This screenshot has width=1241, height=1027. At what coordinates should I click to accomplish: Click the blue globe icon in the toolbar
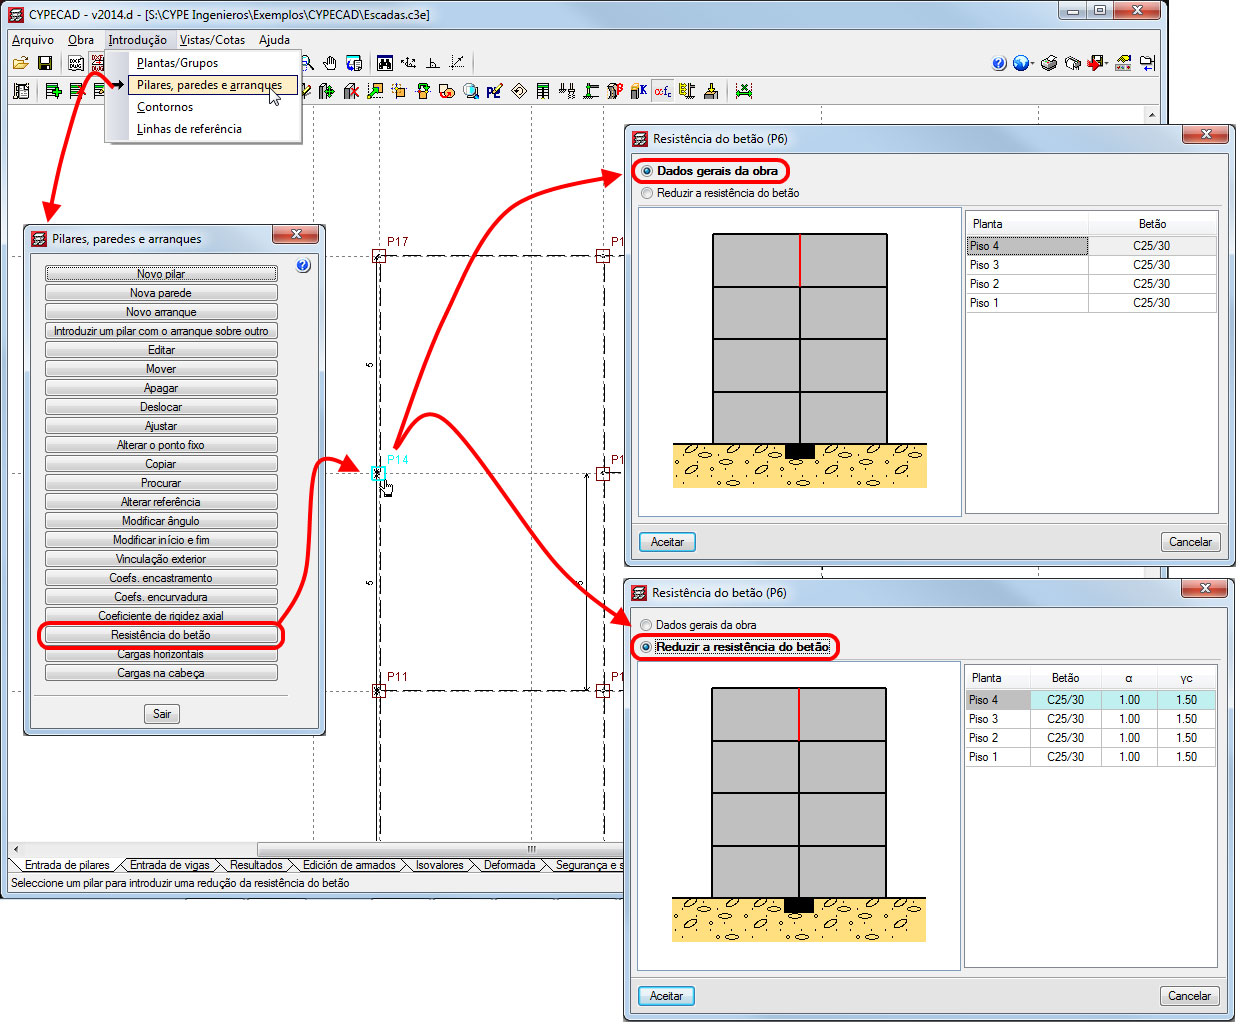tap(1020, 63)
